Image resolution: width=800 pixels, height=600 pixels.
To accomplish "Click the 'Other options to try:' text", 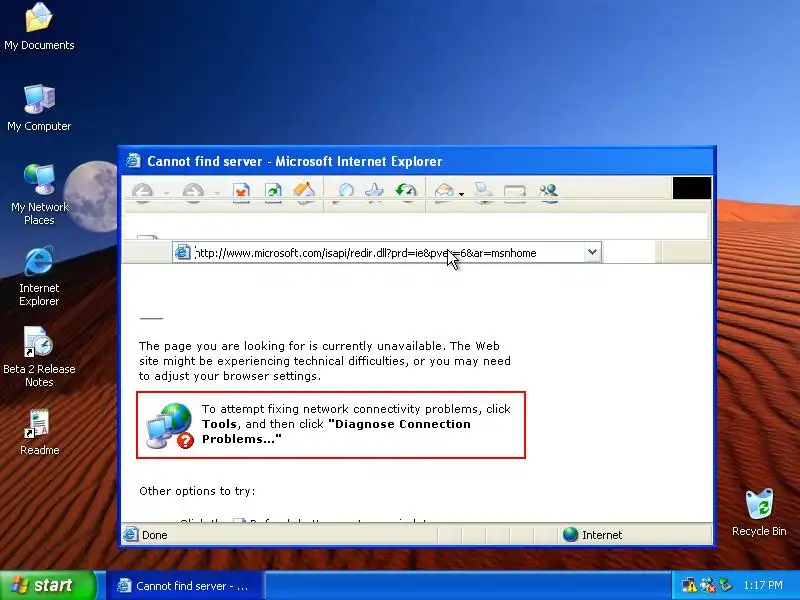I will (197, 491).
